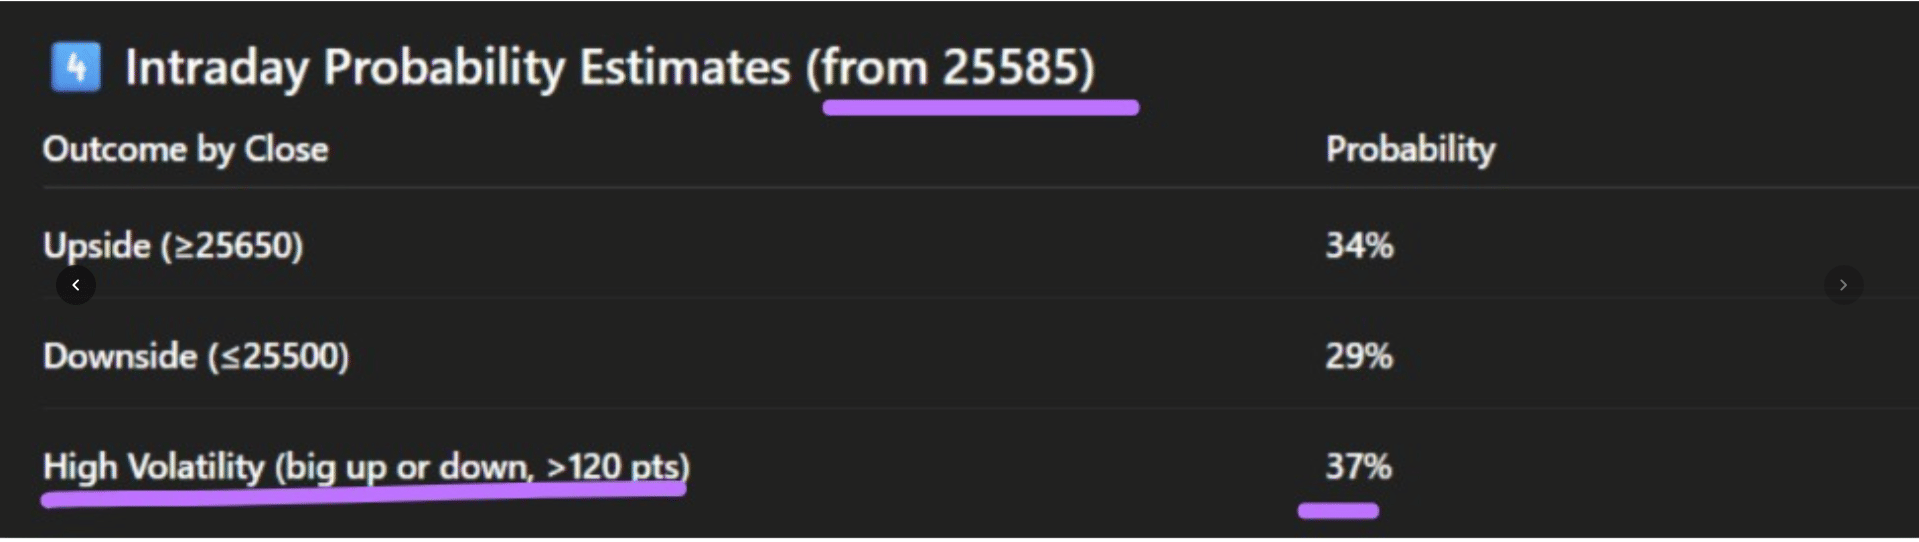The height and width of the screenshot is (542, 1919).
Task: Select the "High Volatility" label
Action: 153,466
